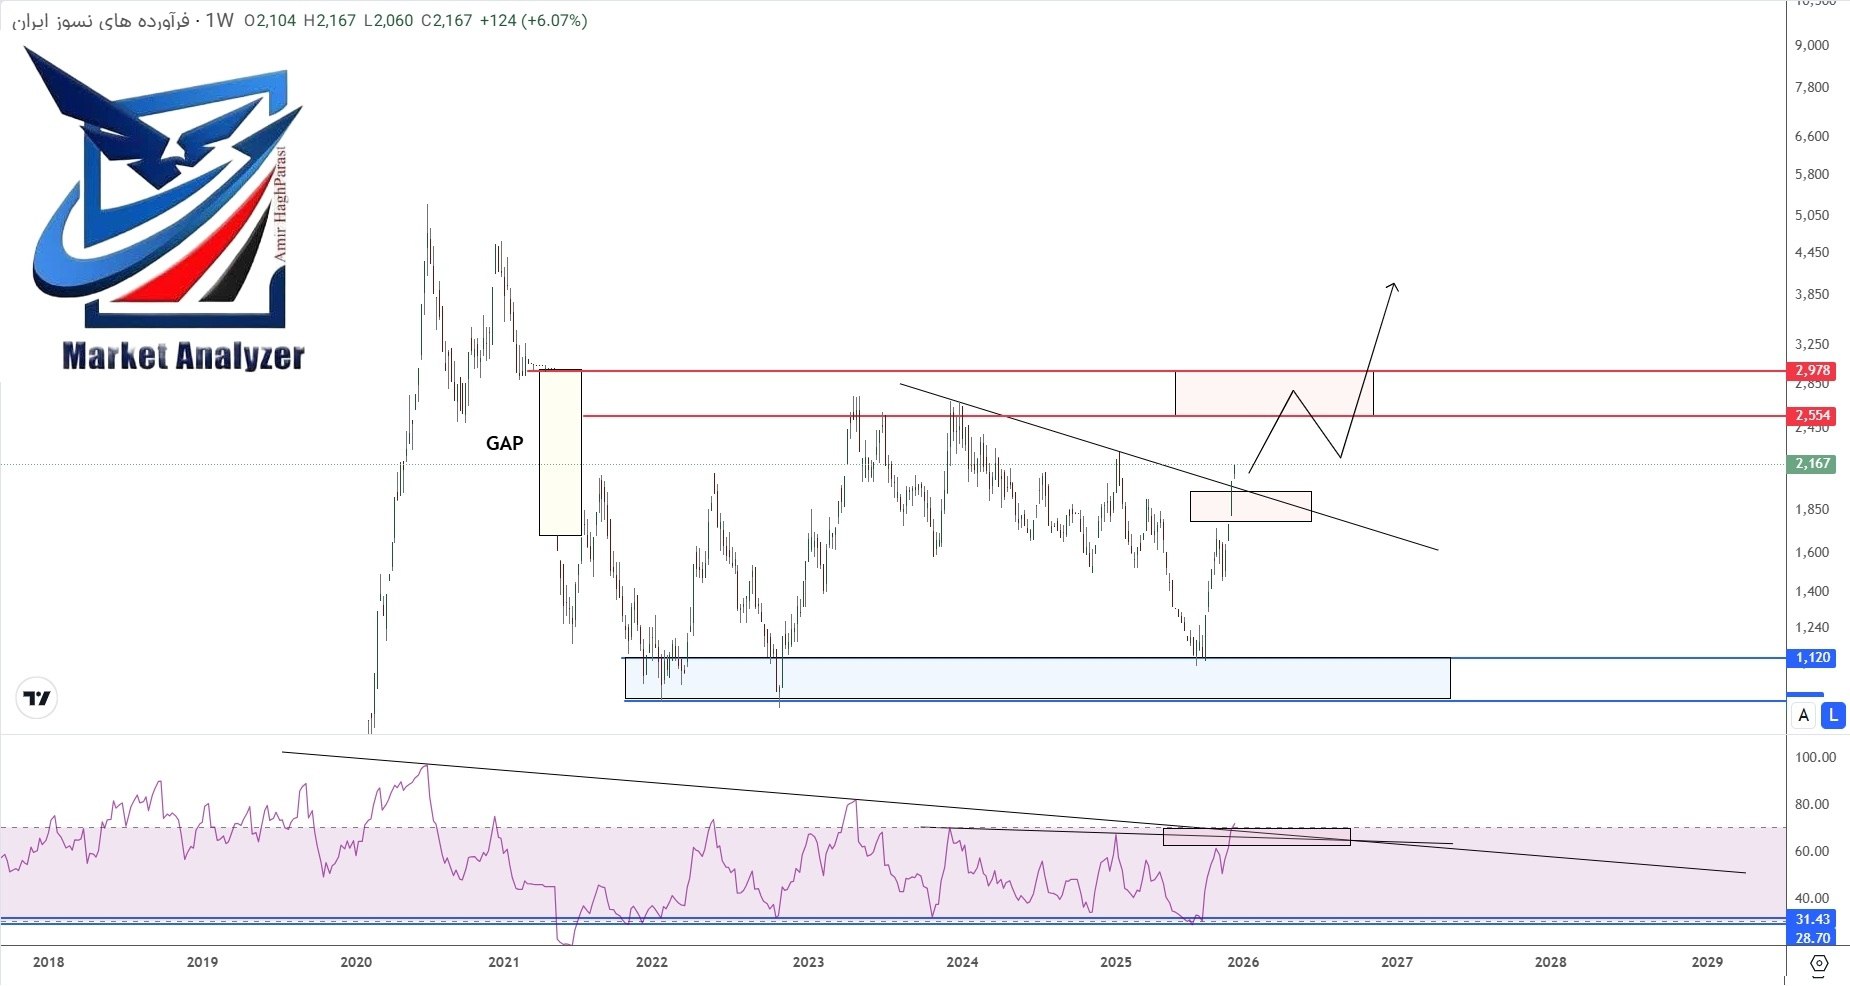Screen dimensions: 1850x986
Task: Open the TradingView logo menu
Action: 37,699
